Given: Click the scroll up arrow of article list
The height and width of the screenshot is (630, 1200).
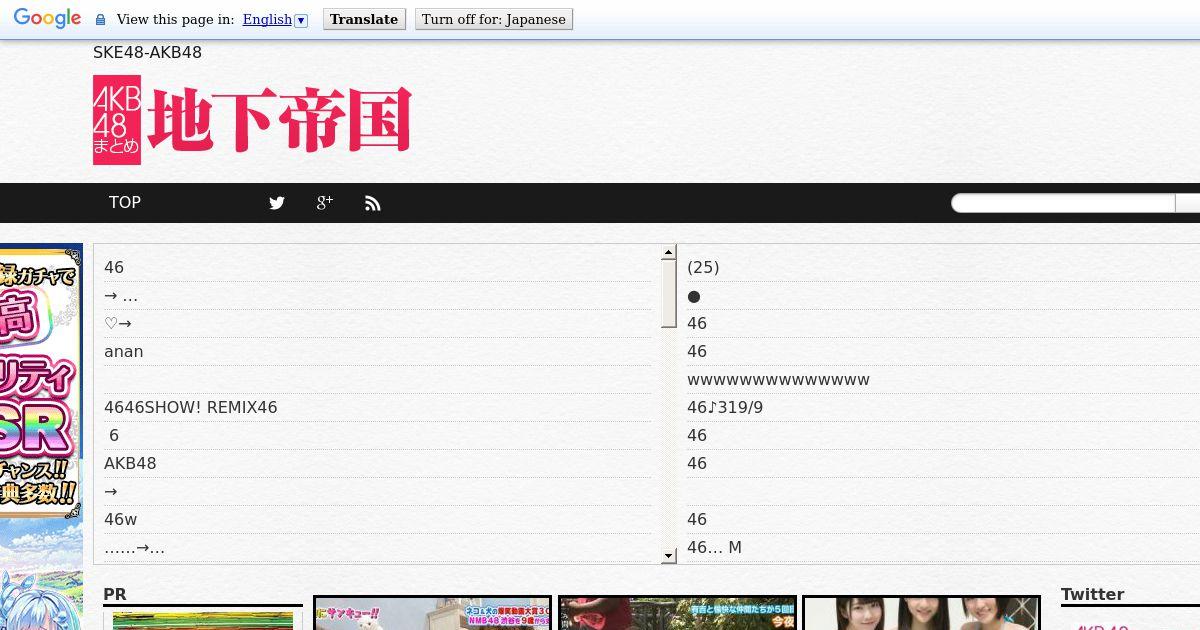Looking at the screenshot, I should click(669, 253).
